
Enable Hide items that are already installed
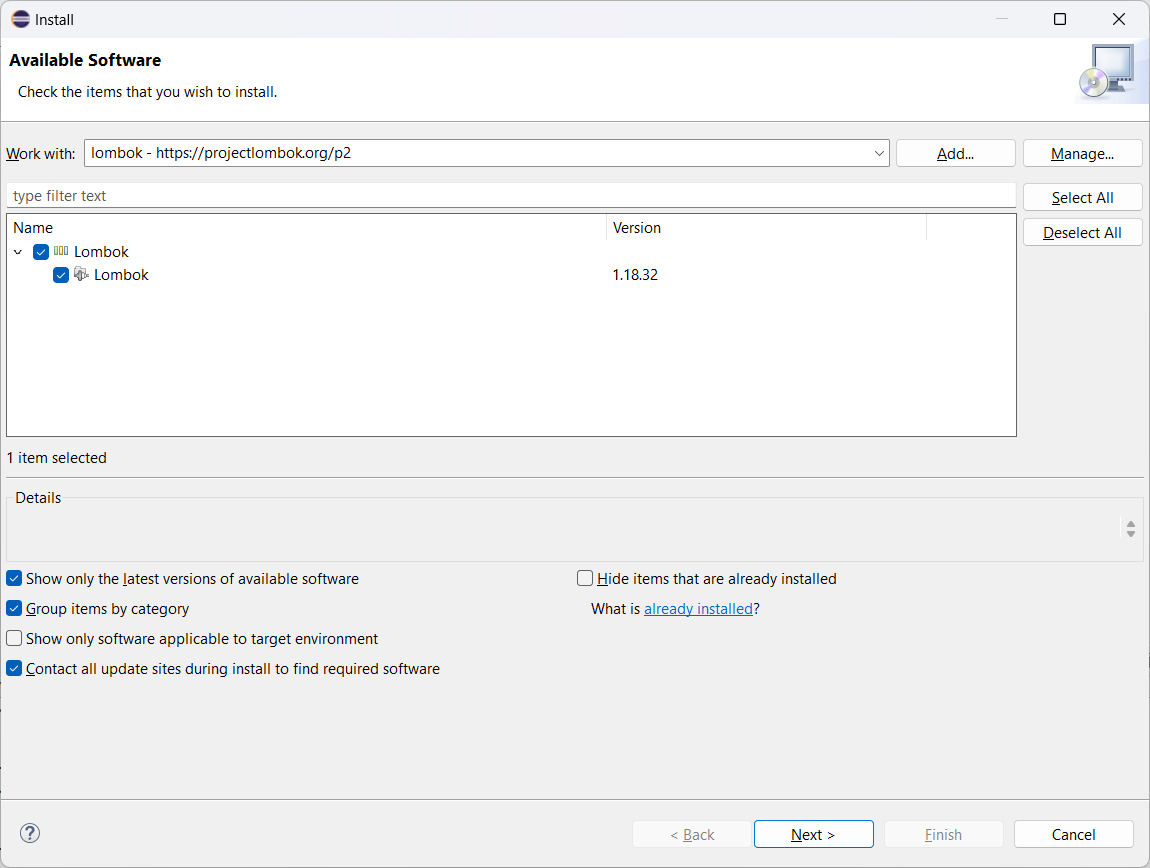[x=586, y=578]
